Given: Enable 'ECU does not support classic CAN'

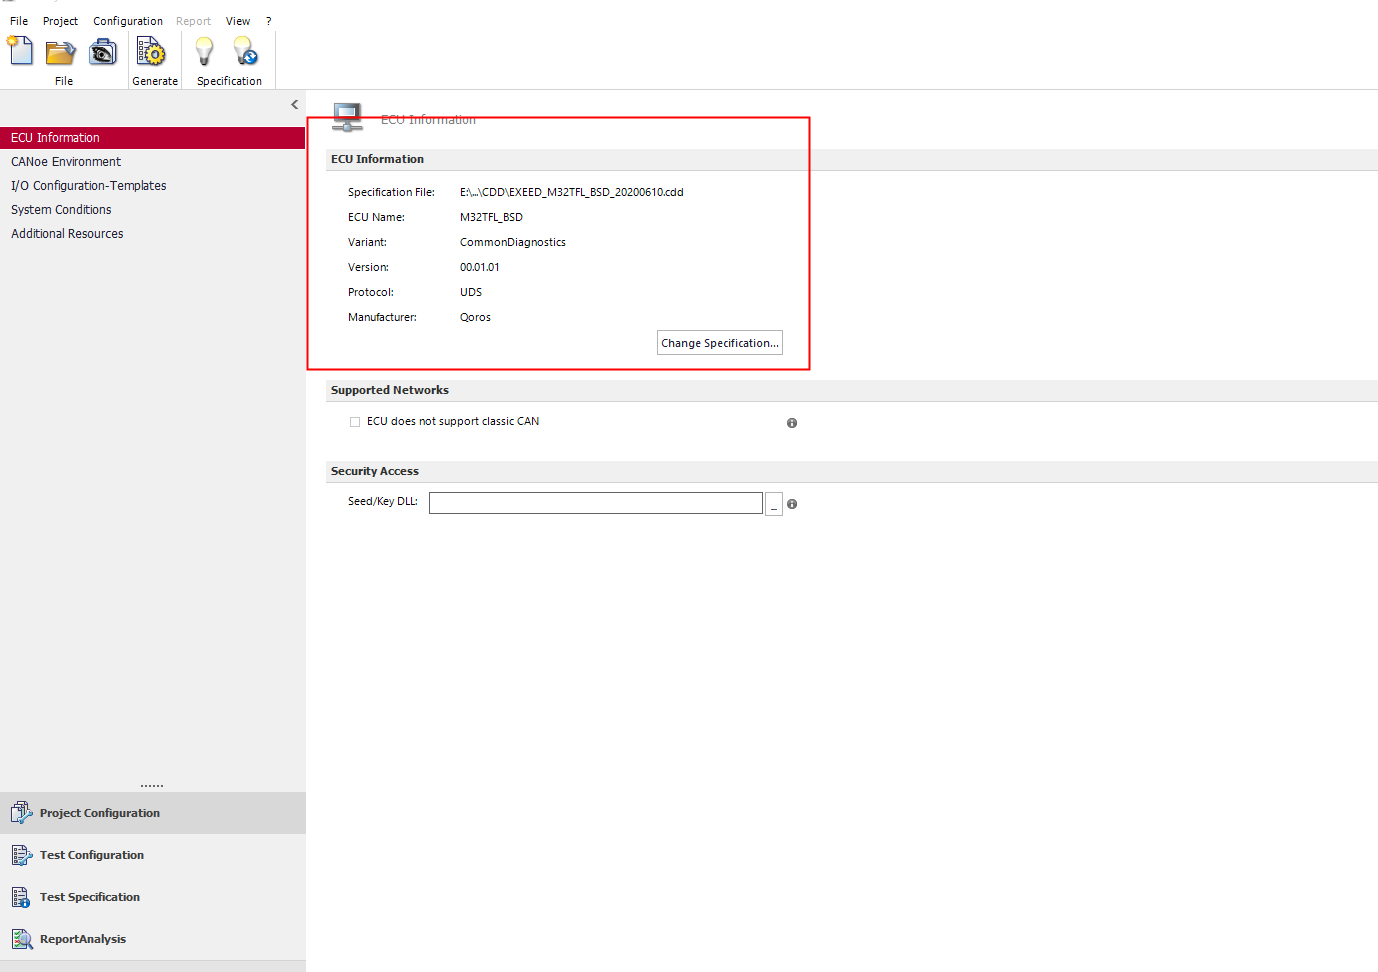Looking at the screenshot, I should coord(355,422).
